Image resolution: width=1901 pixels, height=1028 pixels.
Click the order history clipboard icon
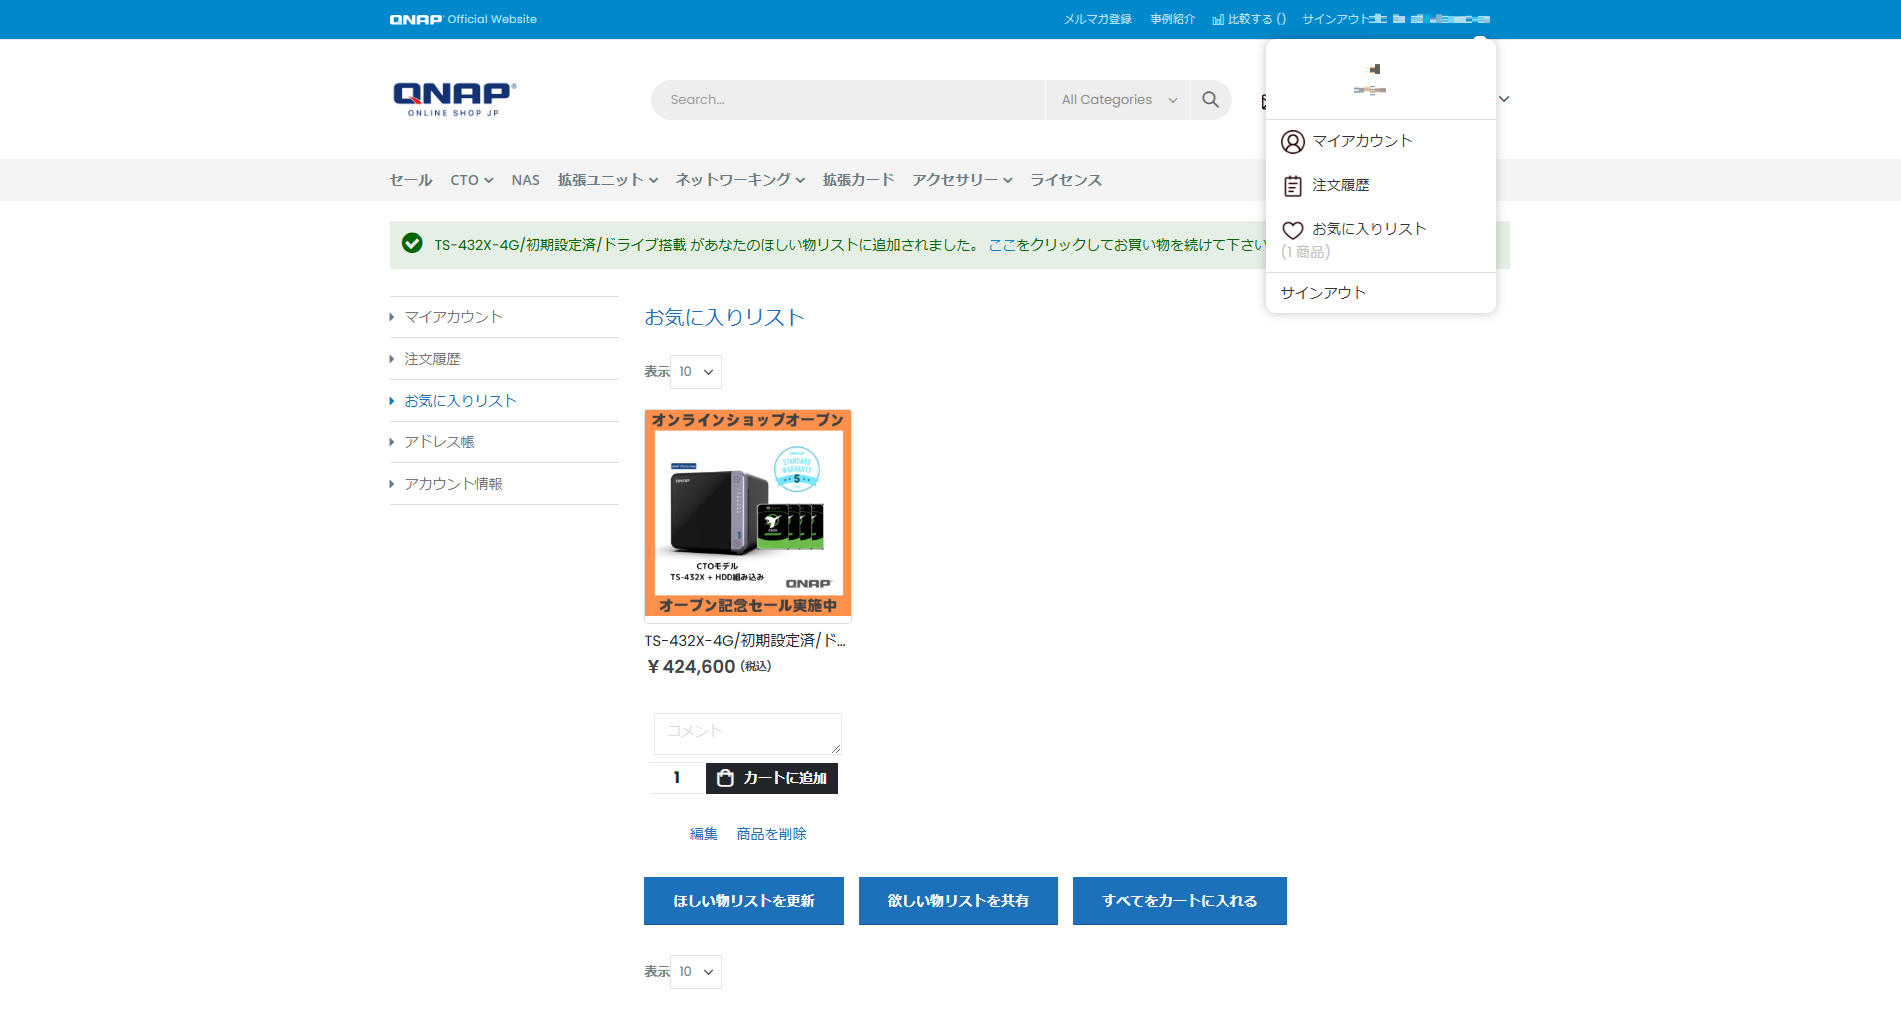(1293, 186)
